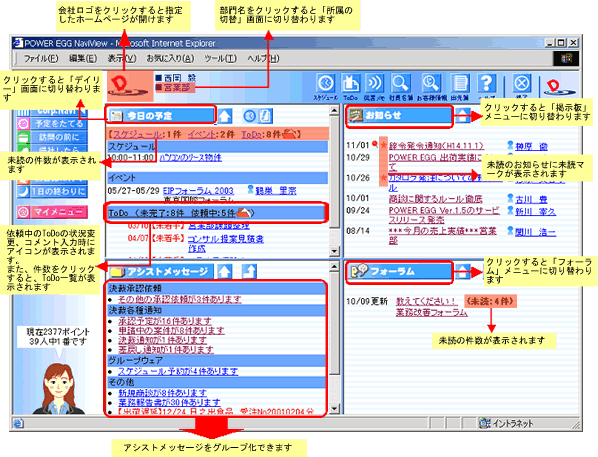Image resolution: width=598 pixels, height=457 pixels.
Task: Open the ファイル(F) menu
Action: tap(41, 58)
